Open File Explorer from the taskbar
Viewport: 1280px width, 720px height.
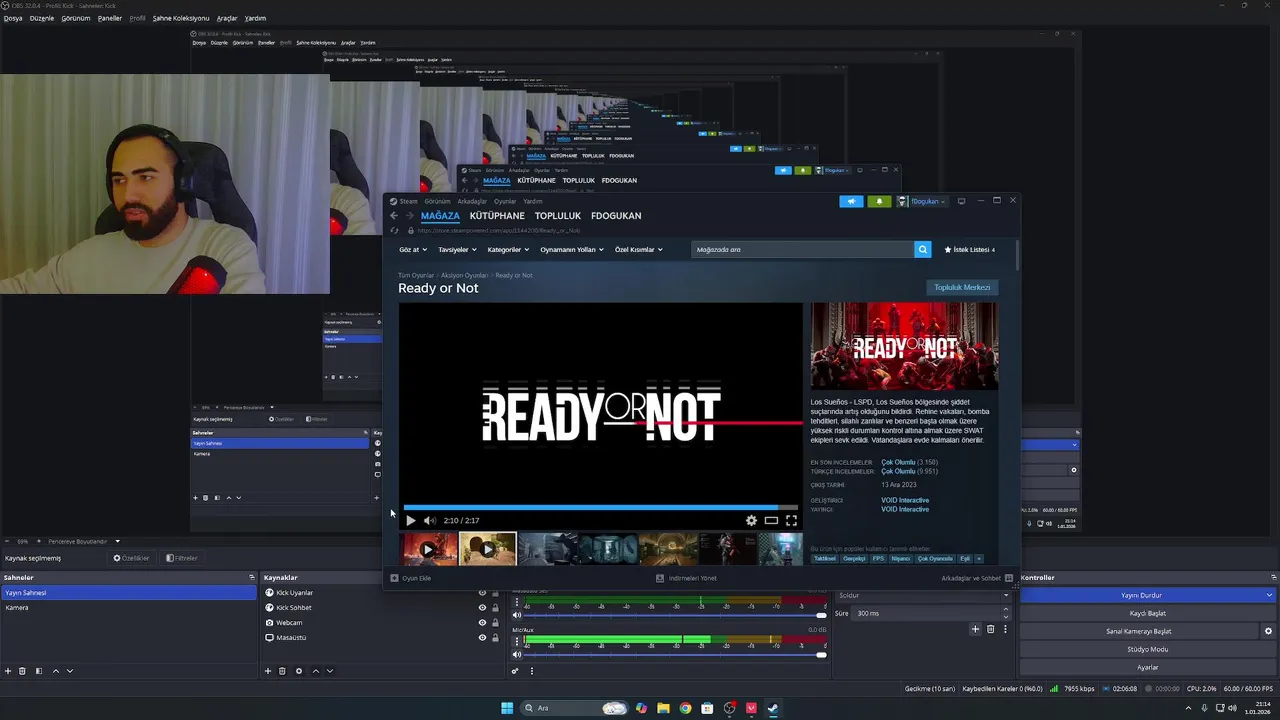(663, 708)
